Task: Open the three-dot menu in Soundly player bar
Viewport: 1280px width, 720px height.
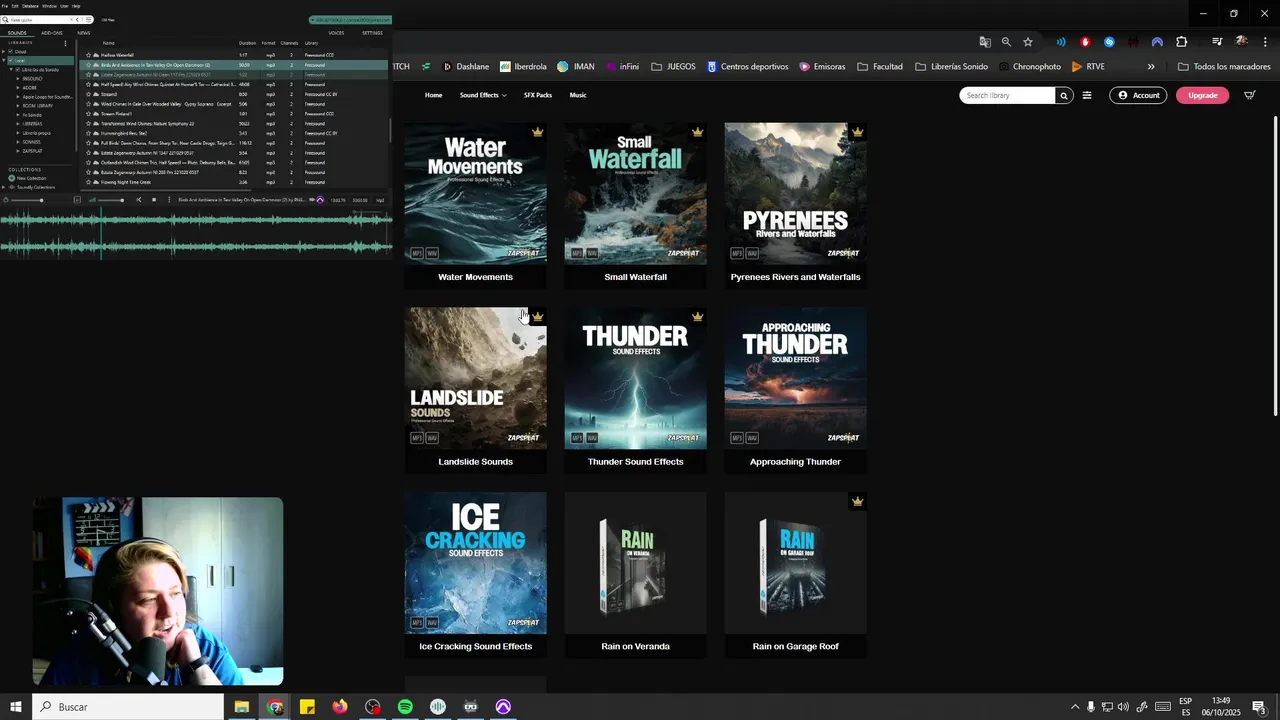Action: coord(168,200)
